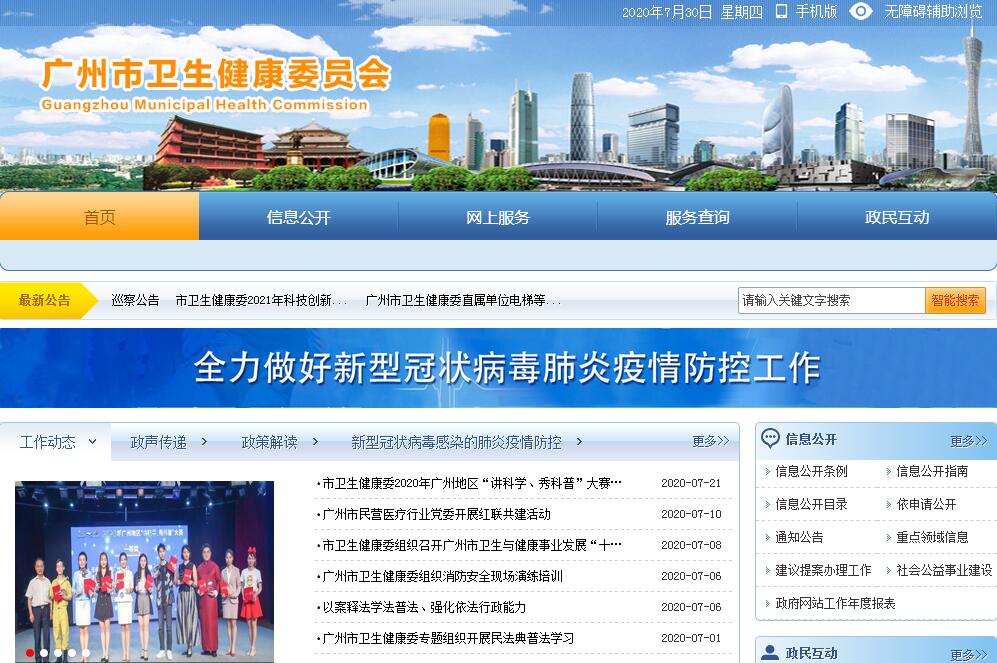Open the 政民互动 navigation menu
The height and width of the screenshot is (663, 997).
pos(897,217)
